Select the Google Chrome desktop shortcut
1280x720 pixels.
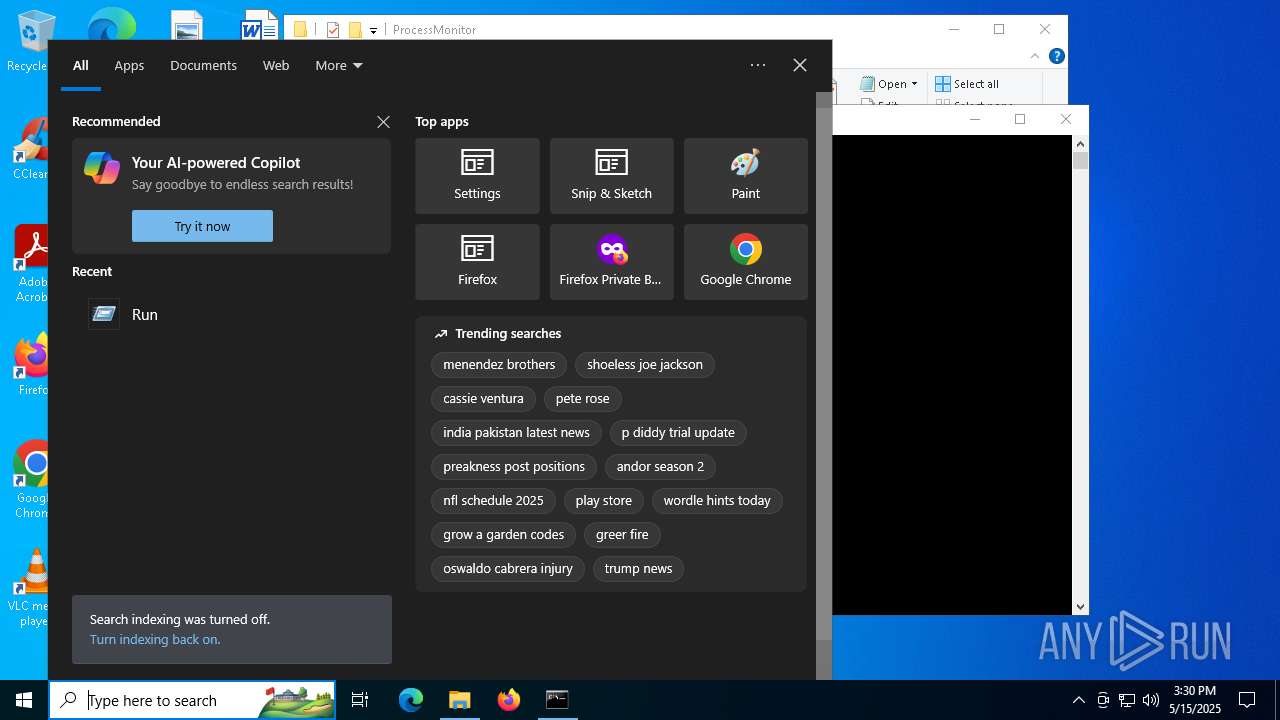click(30, 479)
